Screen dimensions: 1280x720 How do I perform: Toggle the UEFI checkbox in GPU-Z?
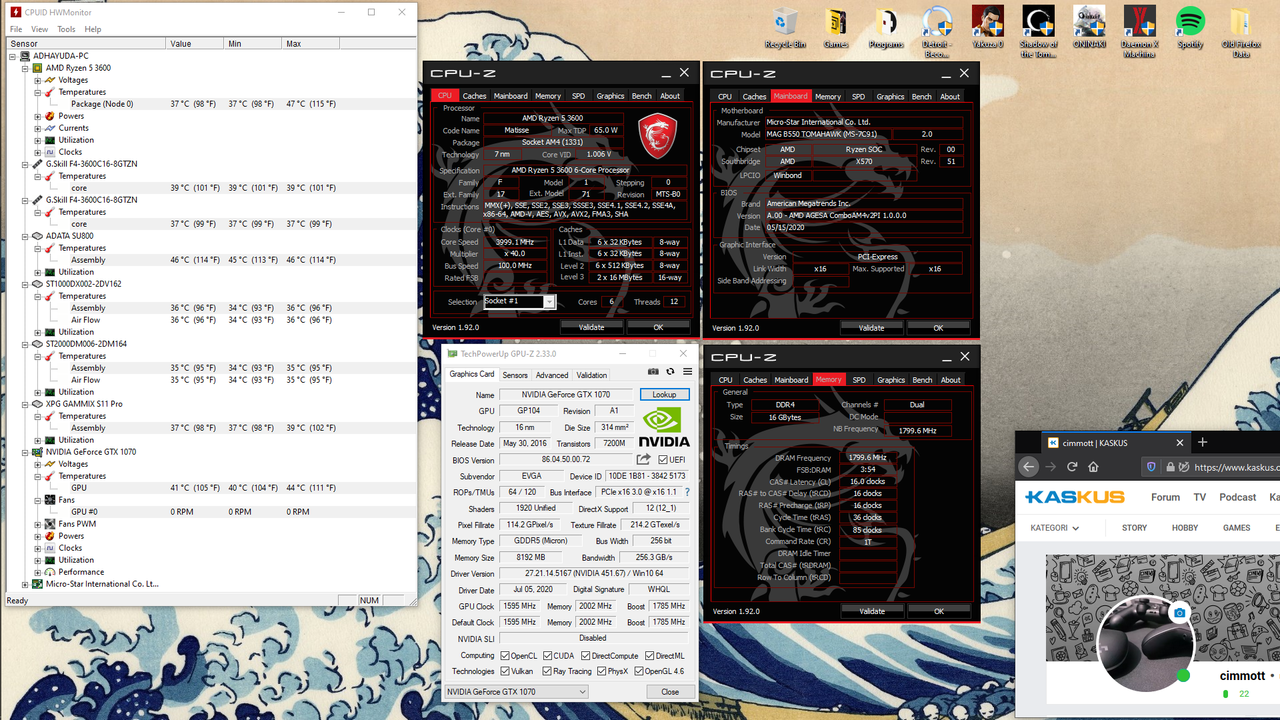point(664,460)
